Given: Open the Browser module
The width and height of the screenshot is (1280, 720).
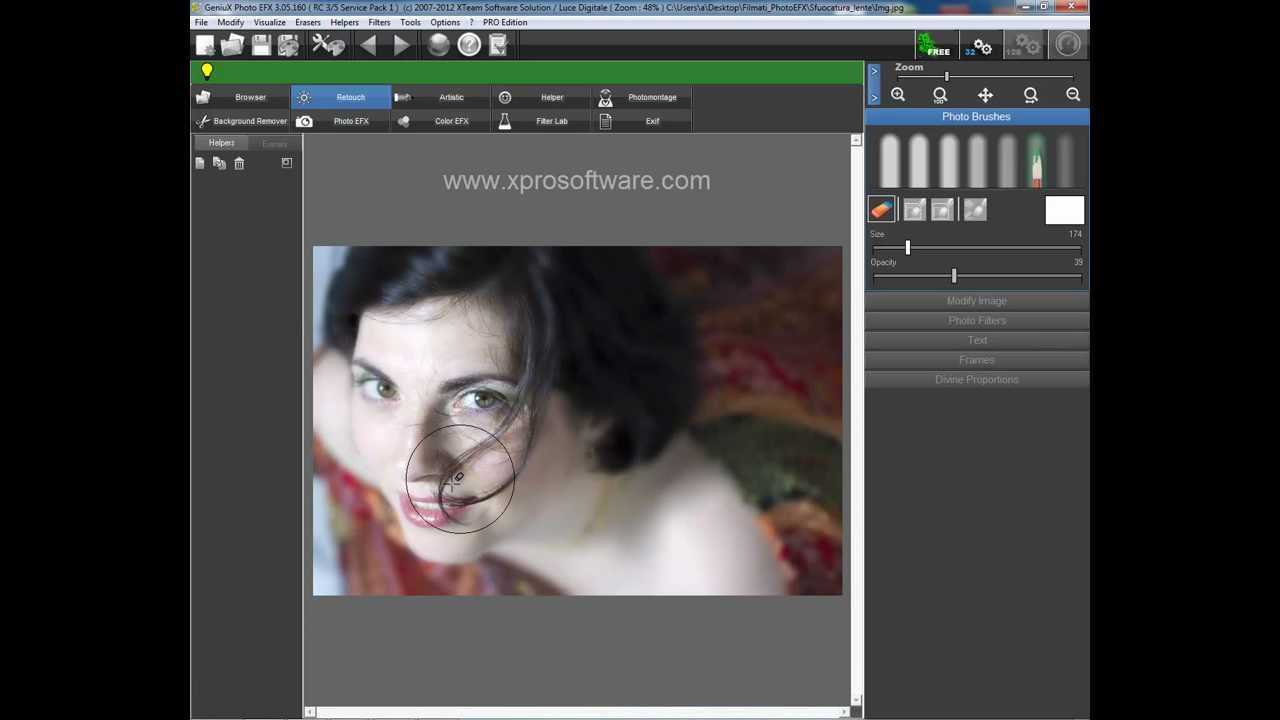Looking at the screenshot, I should click(241, 97).
